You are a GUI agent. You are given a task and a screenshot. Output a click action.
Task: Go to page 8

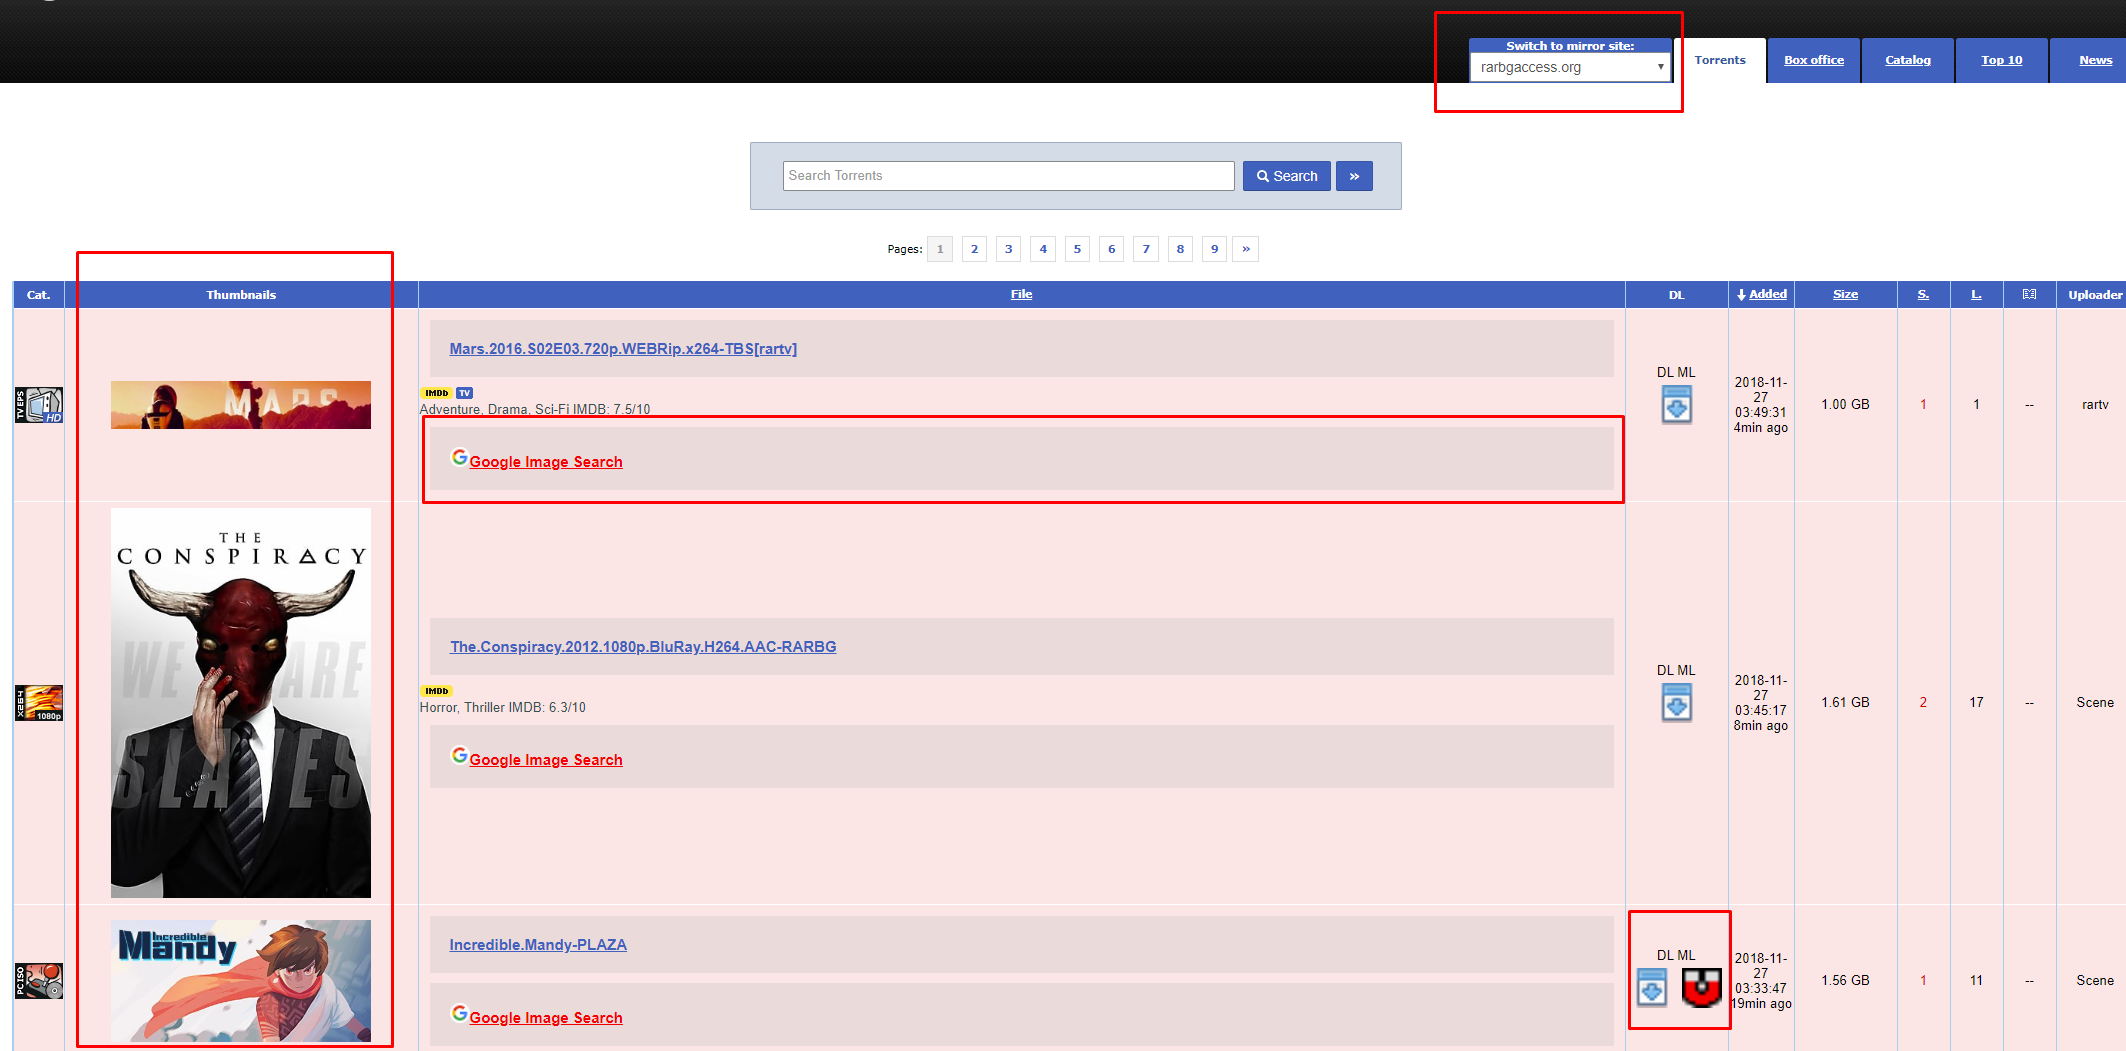click(x=1180, y=249)
